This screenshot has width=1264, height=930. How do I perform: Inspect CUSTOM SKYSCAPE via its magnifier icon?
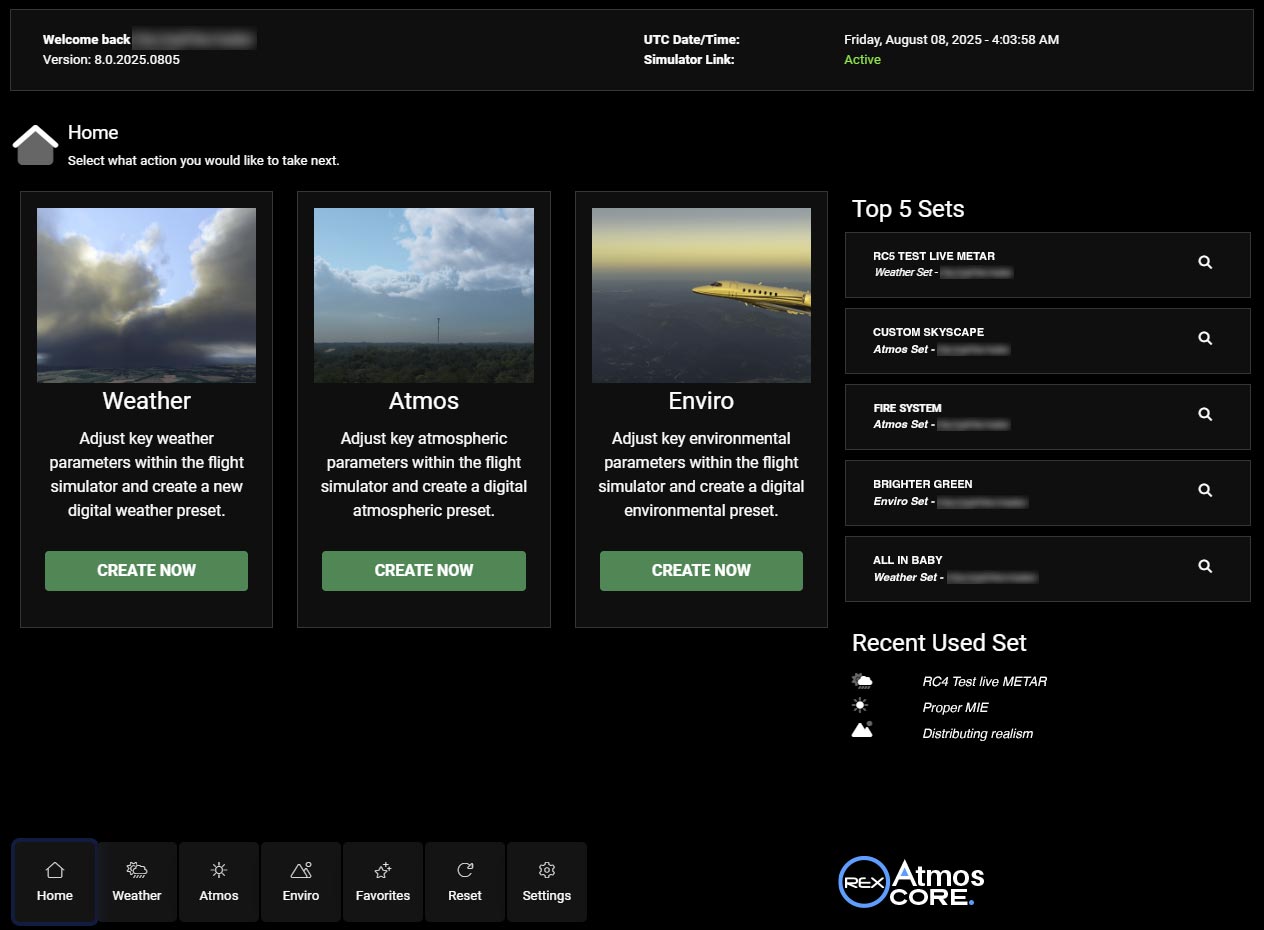point(1204,339)
